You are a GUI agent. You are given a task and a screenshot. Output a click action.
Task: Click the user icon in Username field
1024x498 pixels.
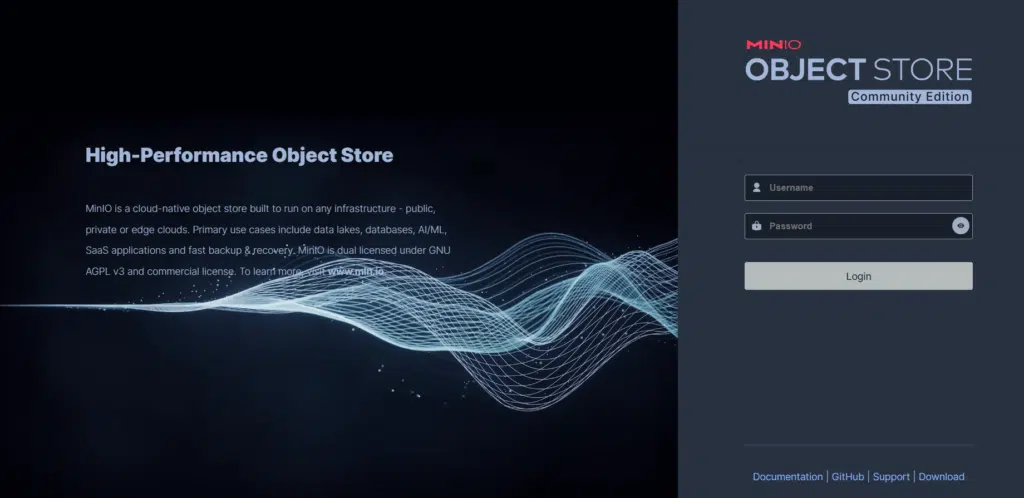tap(756, 187)
